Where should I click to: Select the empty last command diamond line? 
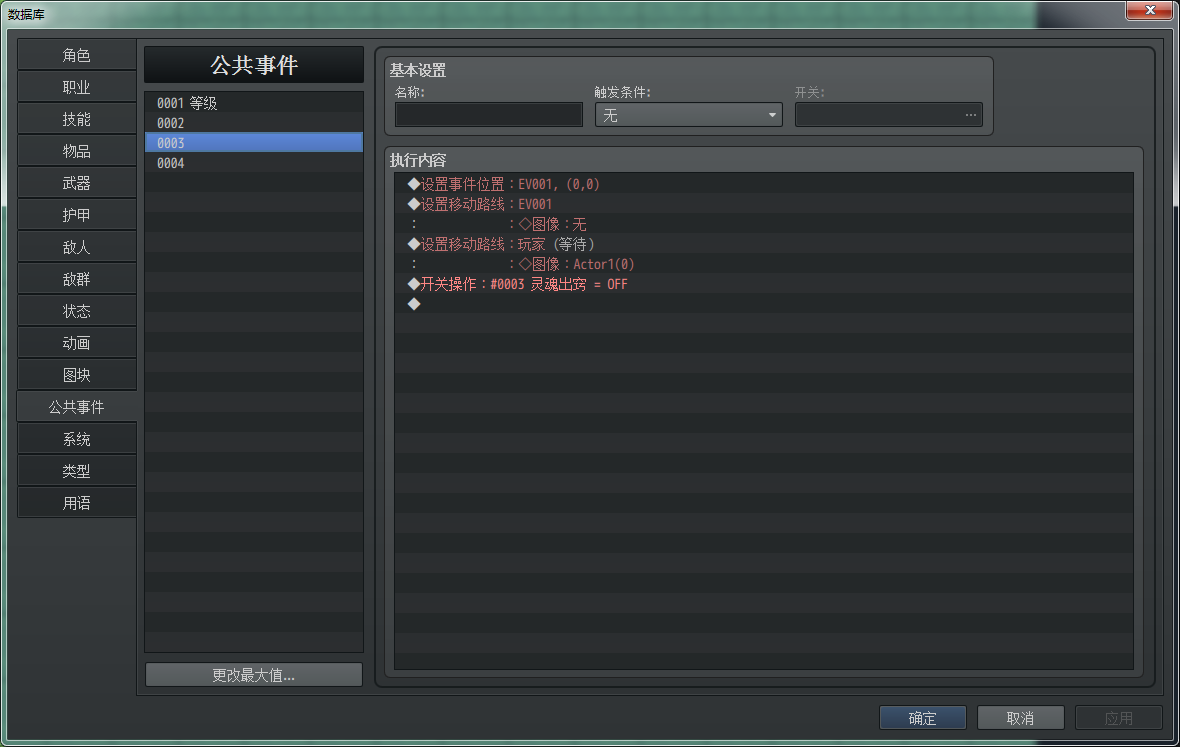tap(764, 304)
